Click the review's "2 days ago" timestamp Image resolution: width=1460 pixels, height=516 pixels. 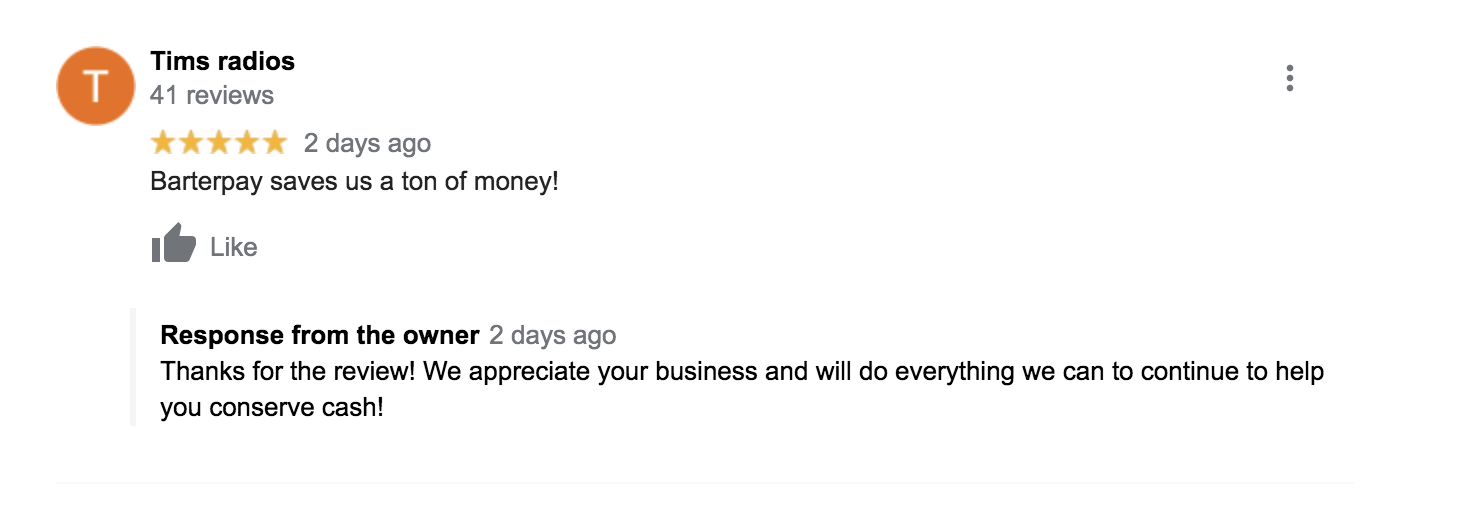click(x=367, y=144)
